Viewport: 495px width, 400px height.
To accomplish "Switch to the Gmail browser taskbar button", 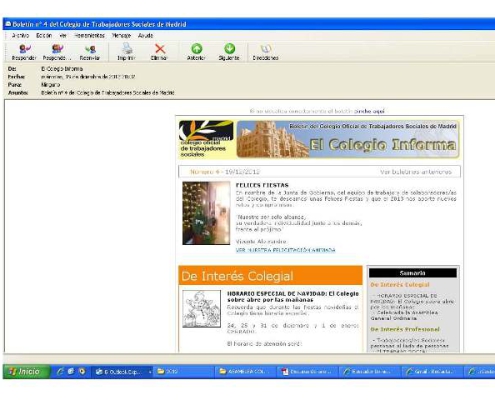I will 431,372.
